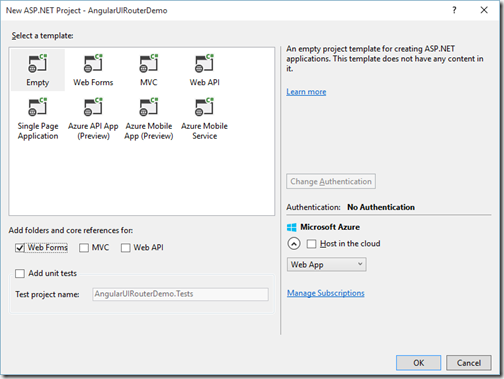This screenshot has width=504, height=379.
Task: Select the Empty project template icon
Action: pyautogui.click(x=37, y=63)
